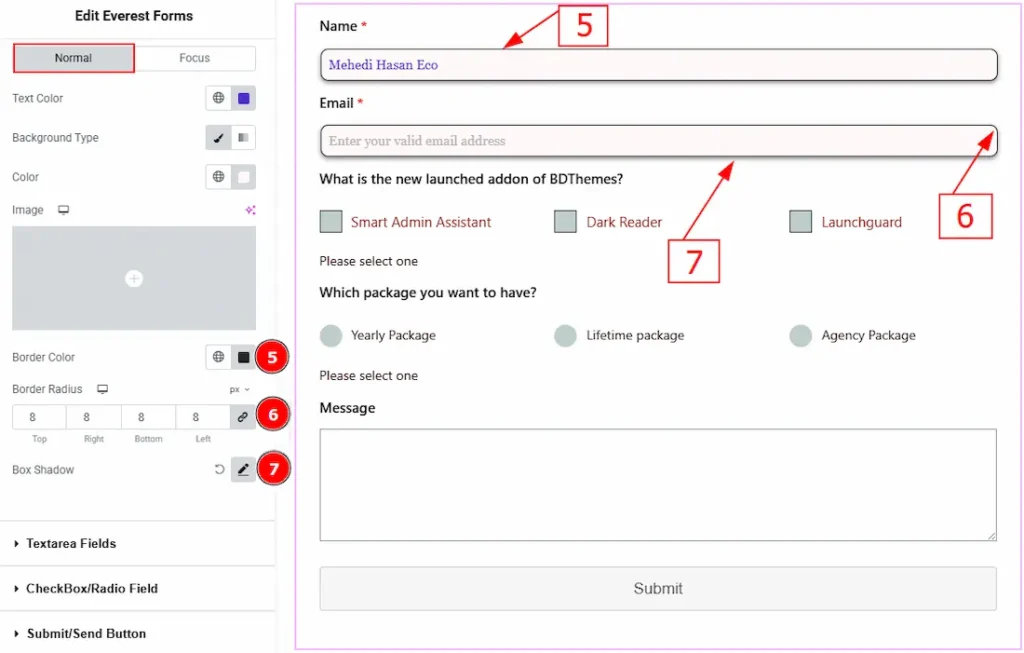Image resolution: width=1024 pixels, height=653 pixels.
Task: Switch to the Focus tab
Action: click(194, 58)
